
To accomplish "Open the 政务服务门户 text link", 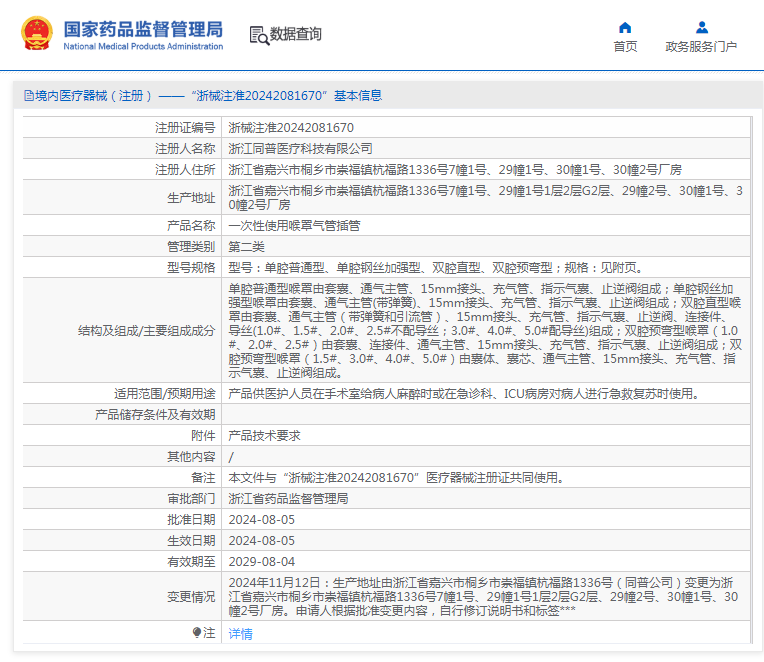I will coord(701,47).
